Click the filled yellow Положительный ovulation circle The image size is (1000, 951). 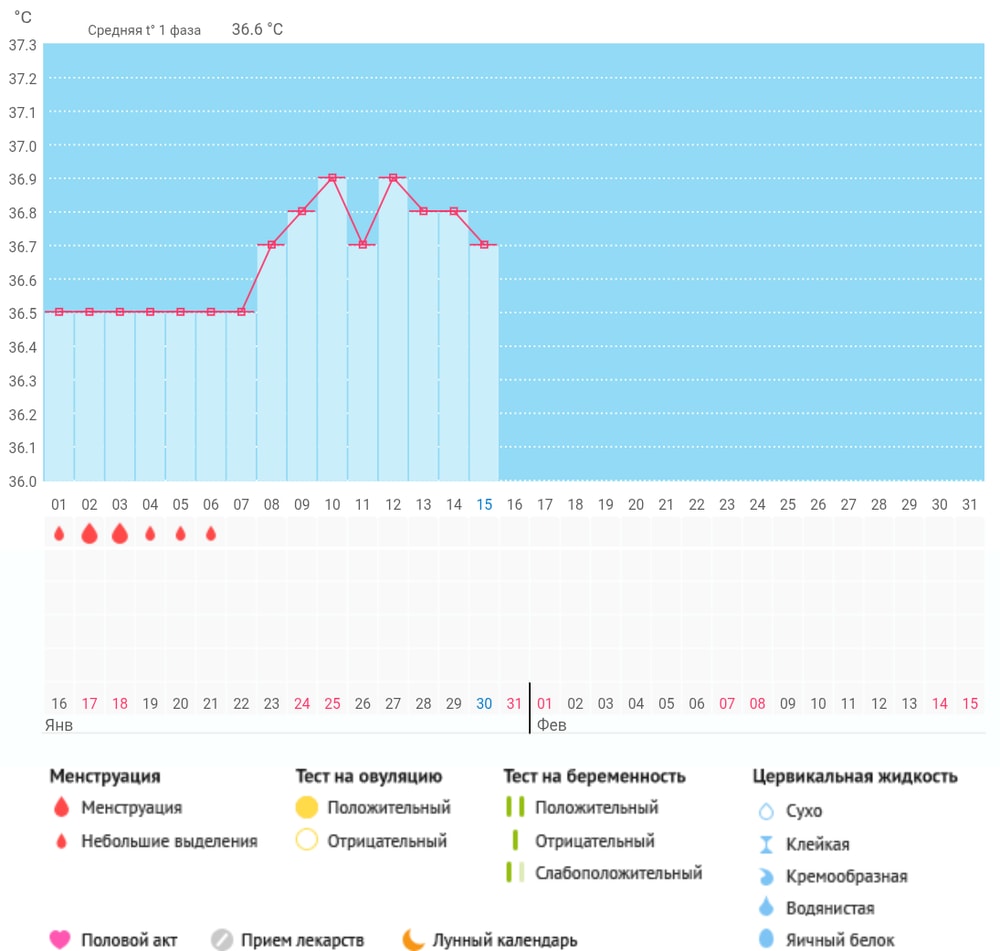point(307,807)
